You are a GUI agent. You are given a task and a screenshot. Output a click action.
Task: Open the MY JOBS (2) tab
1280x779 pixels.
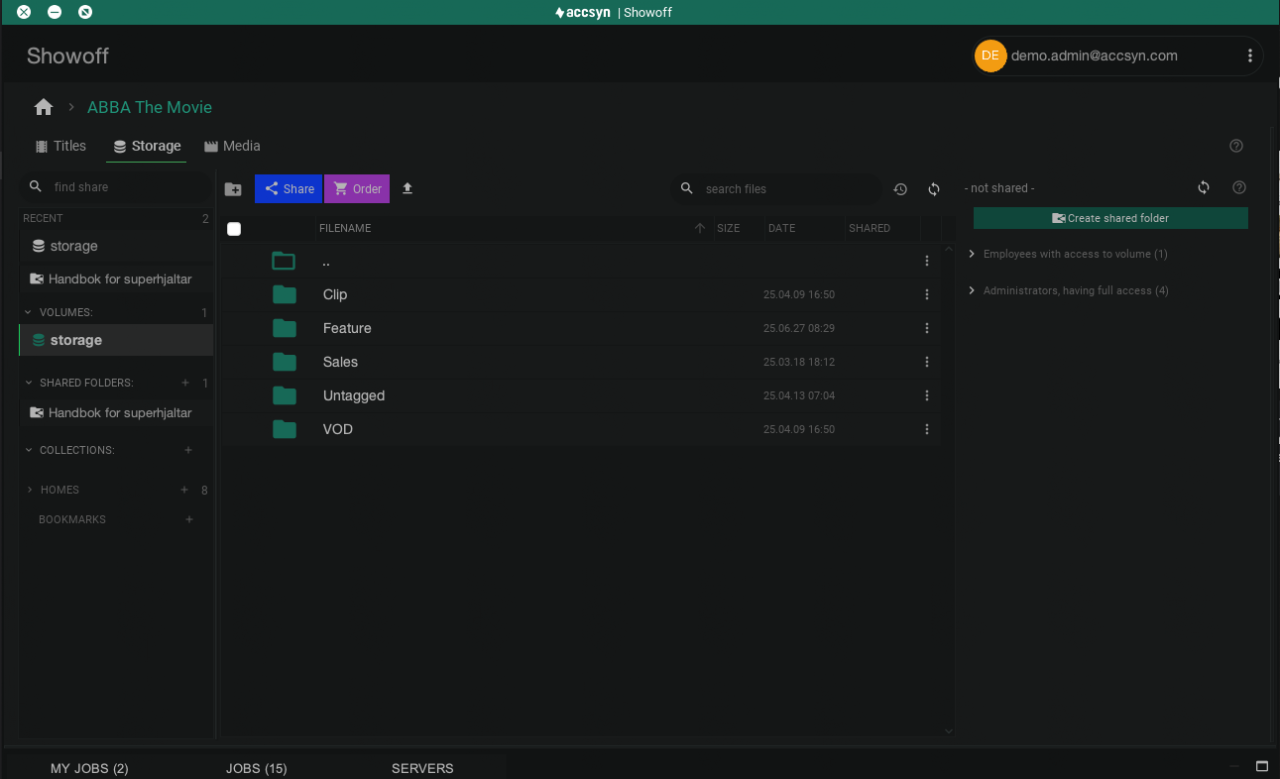click(90, 768)
